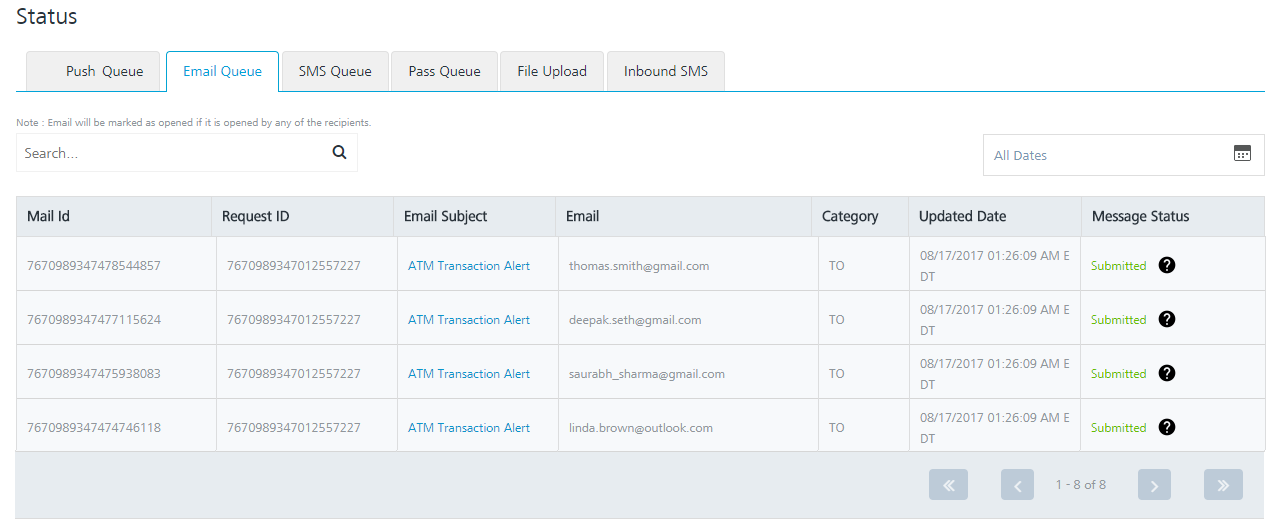This screenshot has width=1268, height=522.
Task: Go to next page of results
Action: click(x=1154, y=485)
